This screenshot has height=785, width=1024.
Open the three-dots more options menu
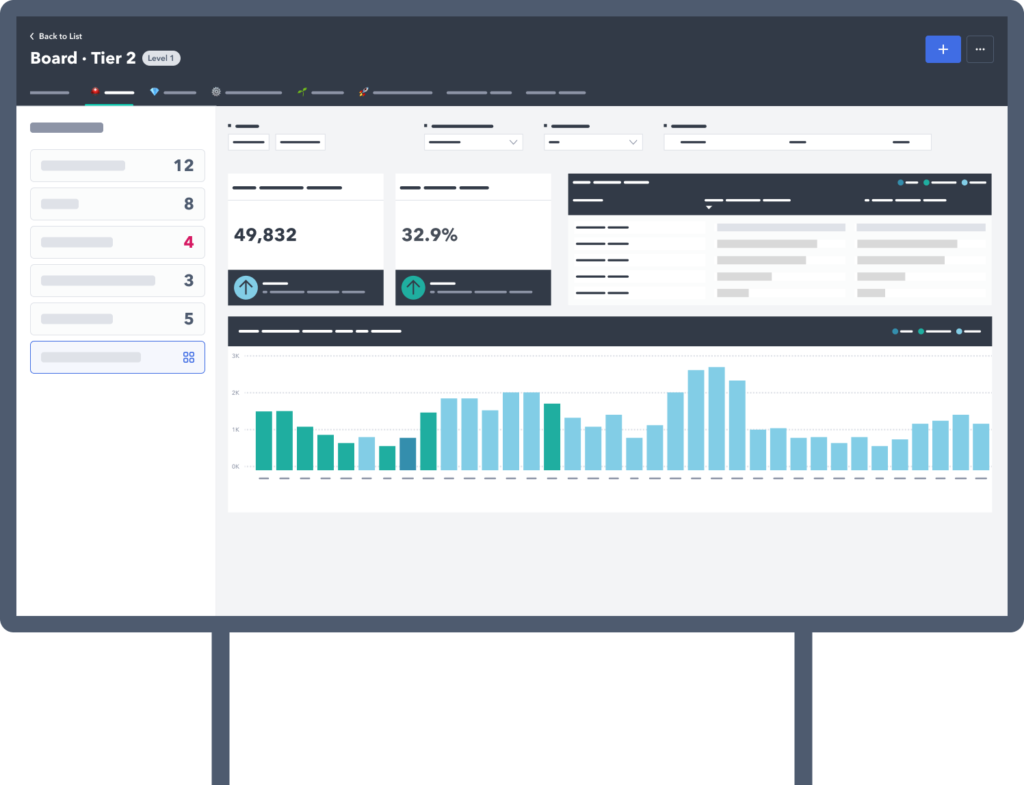coord(980,49)
